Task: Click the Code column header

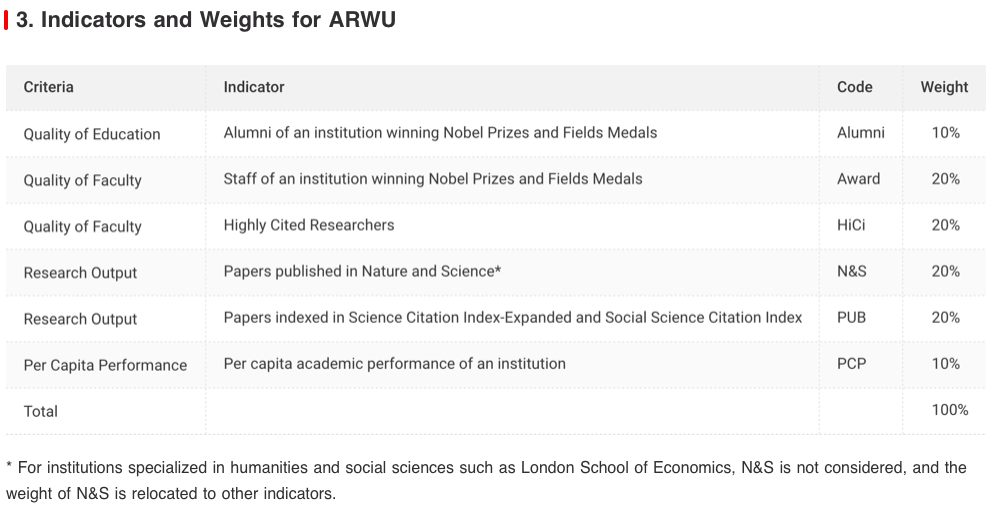Action: click(855, 87)
